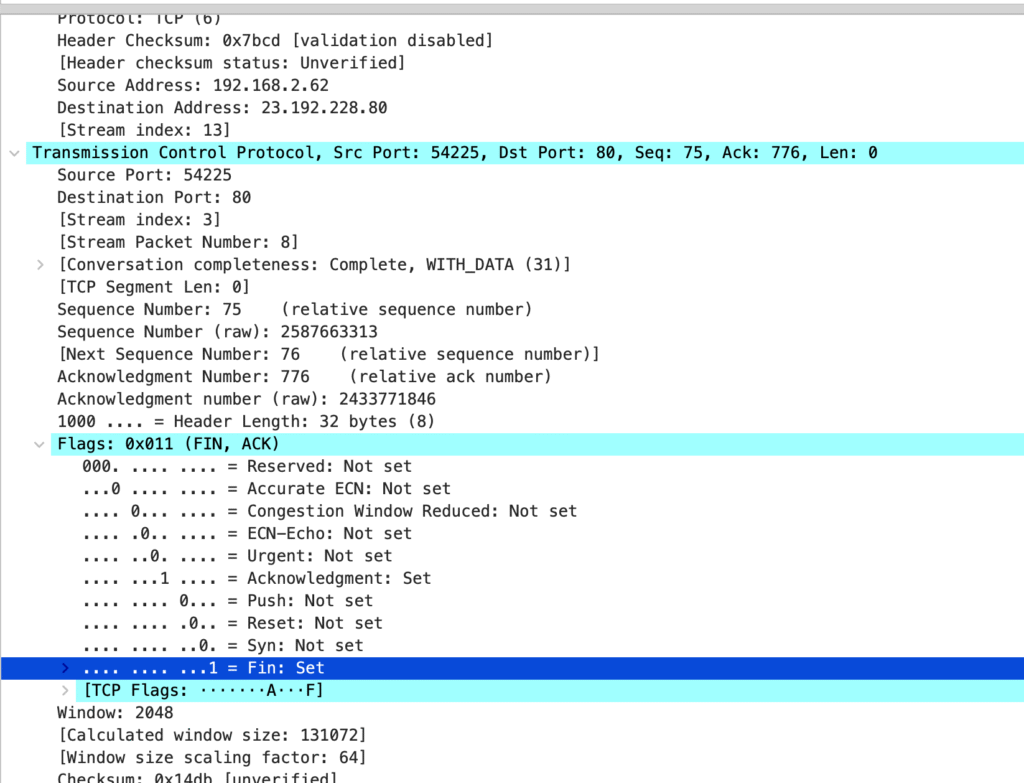Choose the Push: Not set flag row
The width and height of the screenshot is (1024, 783).
tap(228, 601)
